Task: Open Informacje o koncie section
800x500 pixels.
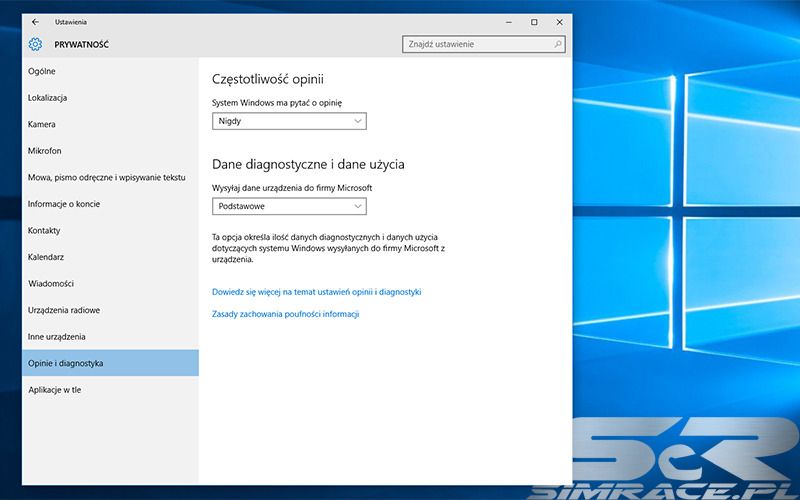Action: [x=64, y=204]
